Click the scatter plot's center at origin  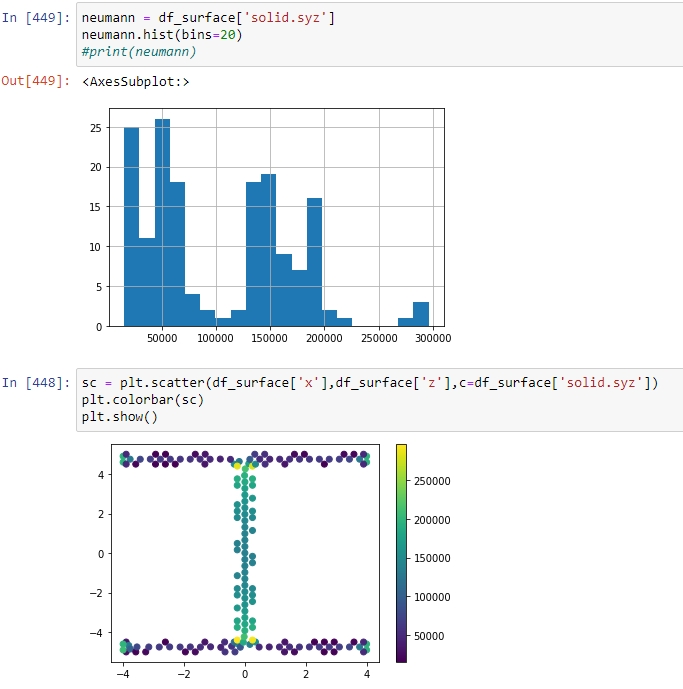(x=244, y=553)
